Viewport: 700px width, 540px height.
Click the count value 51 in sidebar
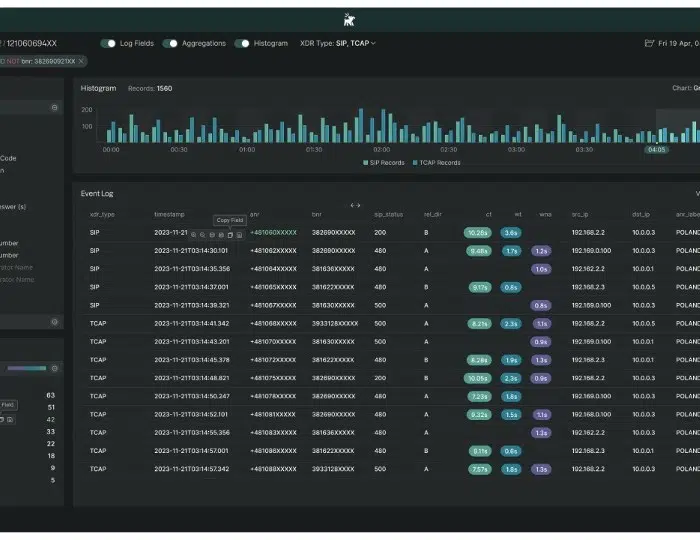click(51, 407)
